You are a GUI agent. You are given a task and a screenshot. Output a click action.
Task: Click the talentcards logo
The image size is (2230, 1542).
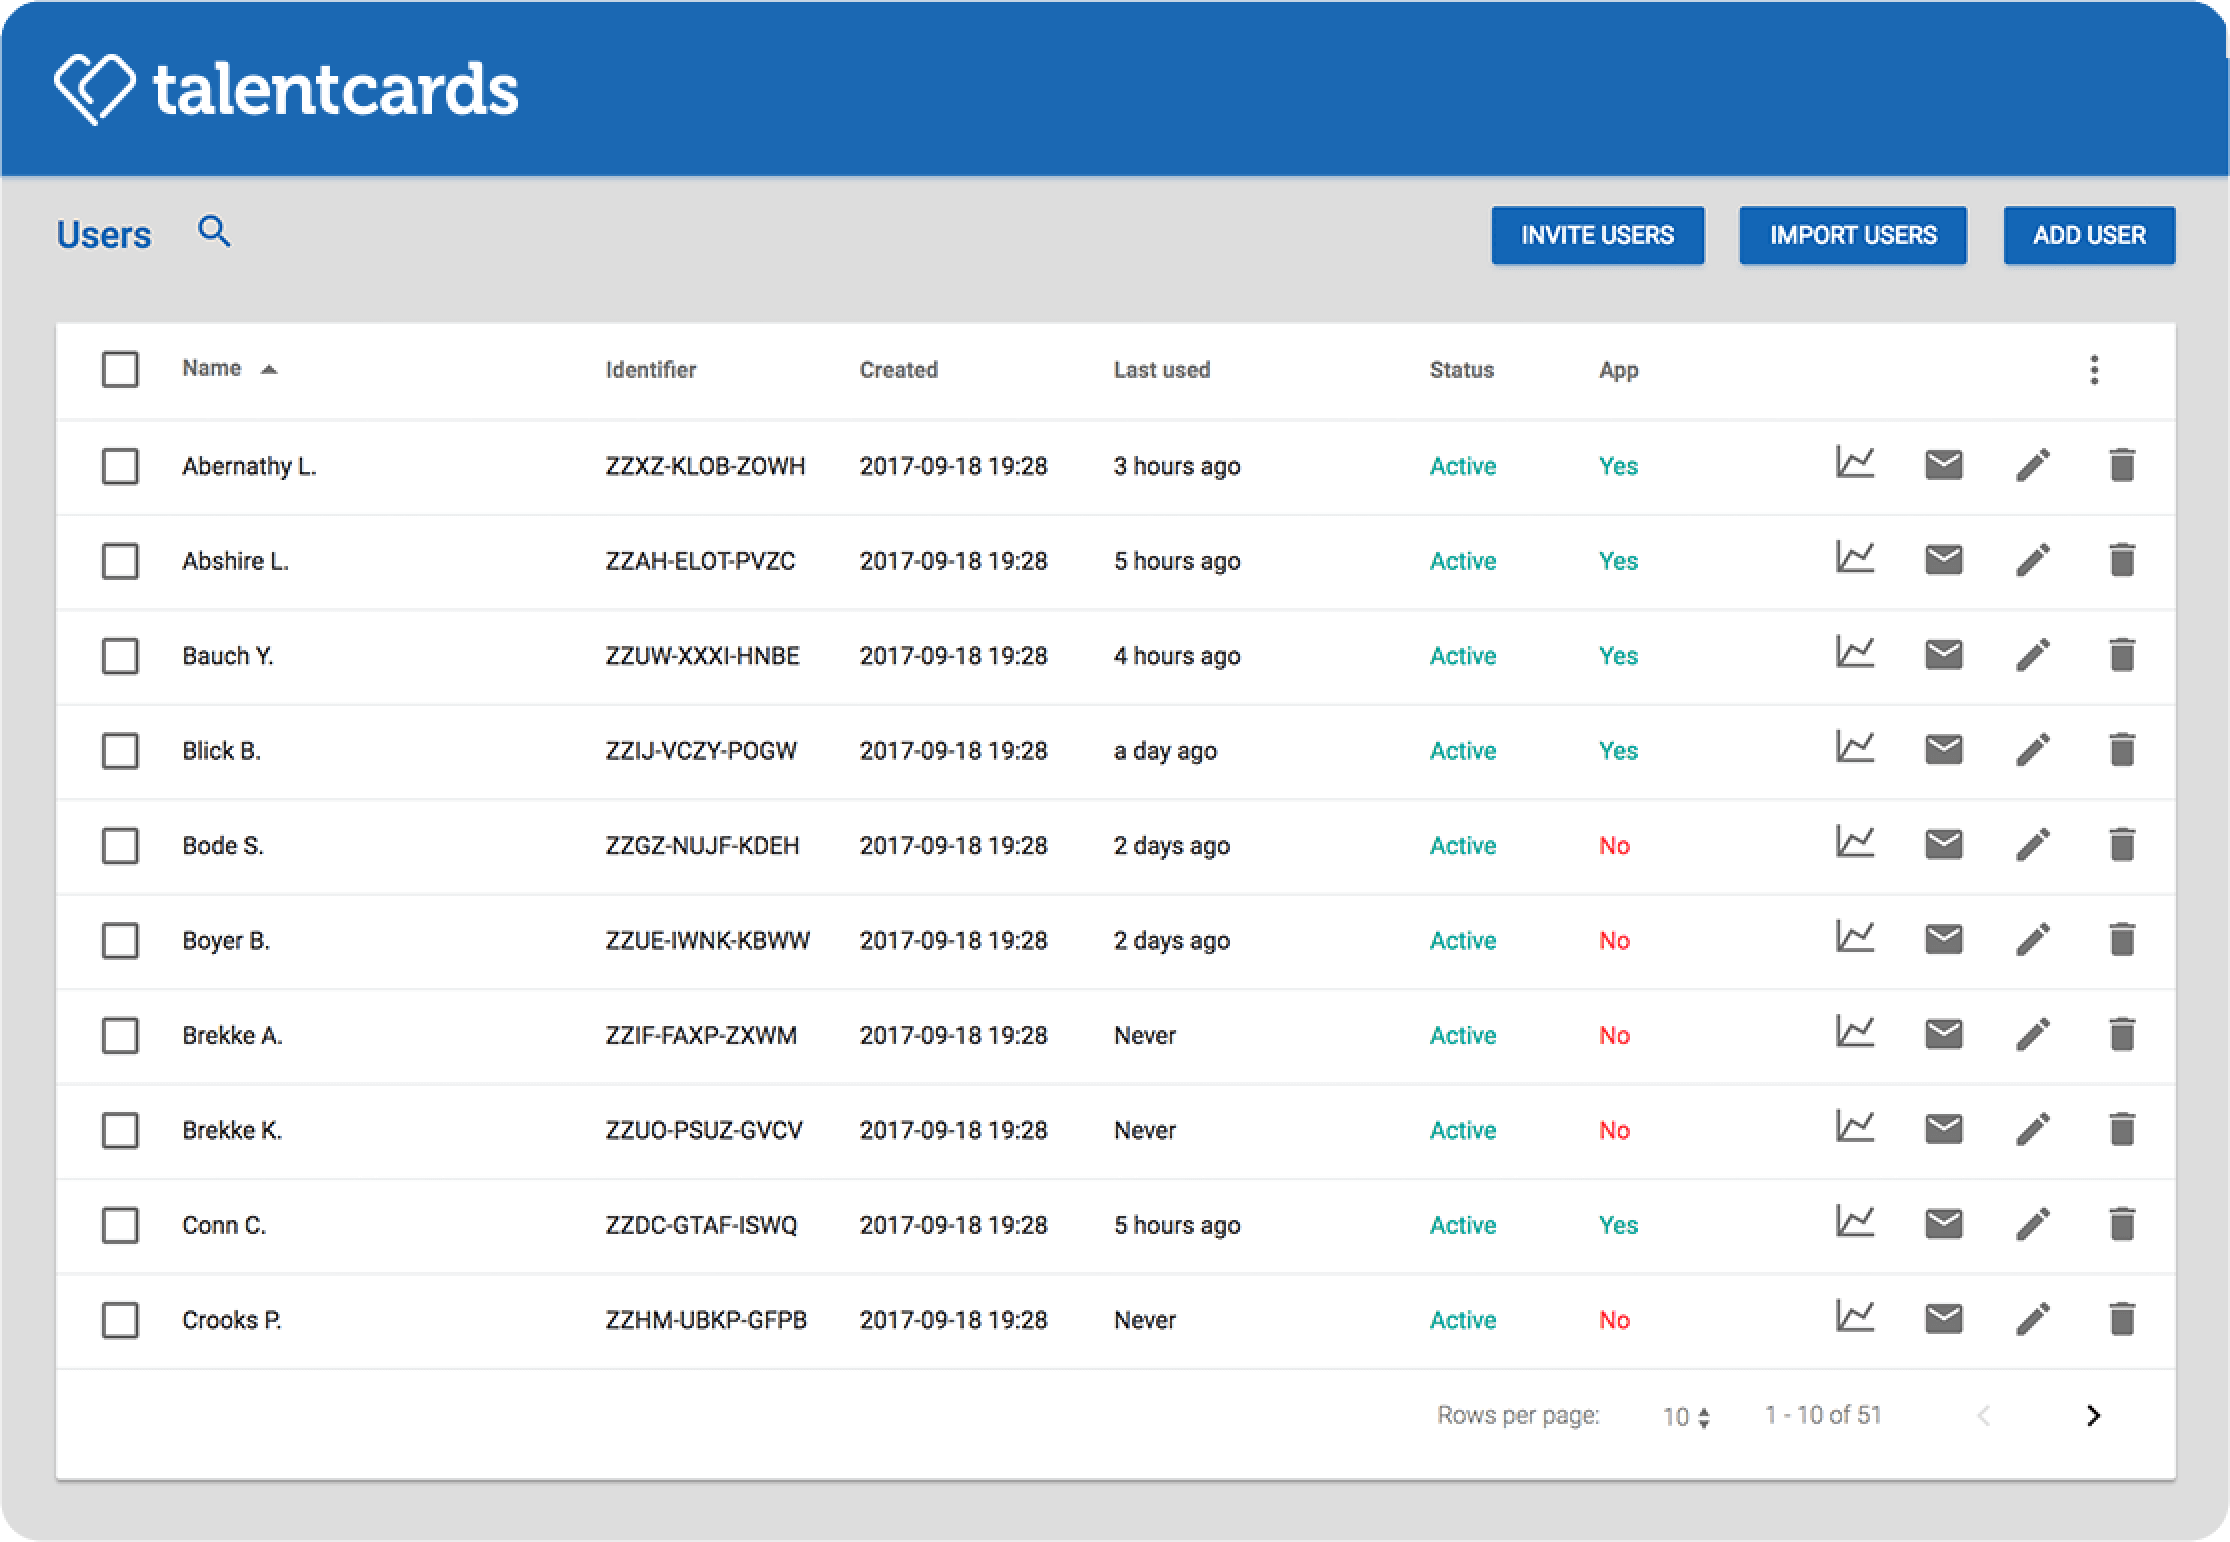click(288, 89)
